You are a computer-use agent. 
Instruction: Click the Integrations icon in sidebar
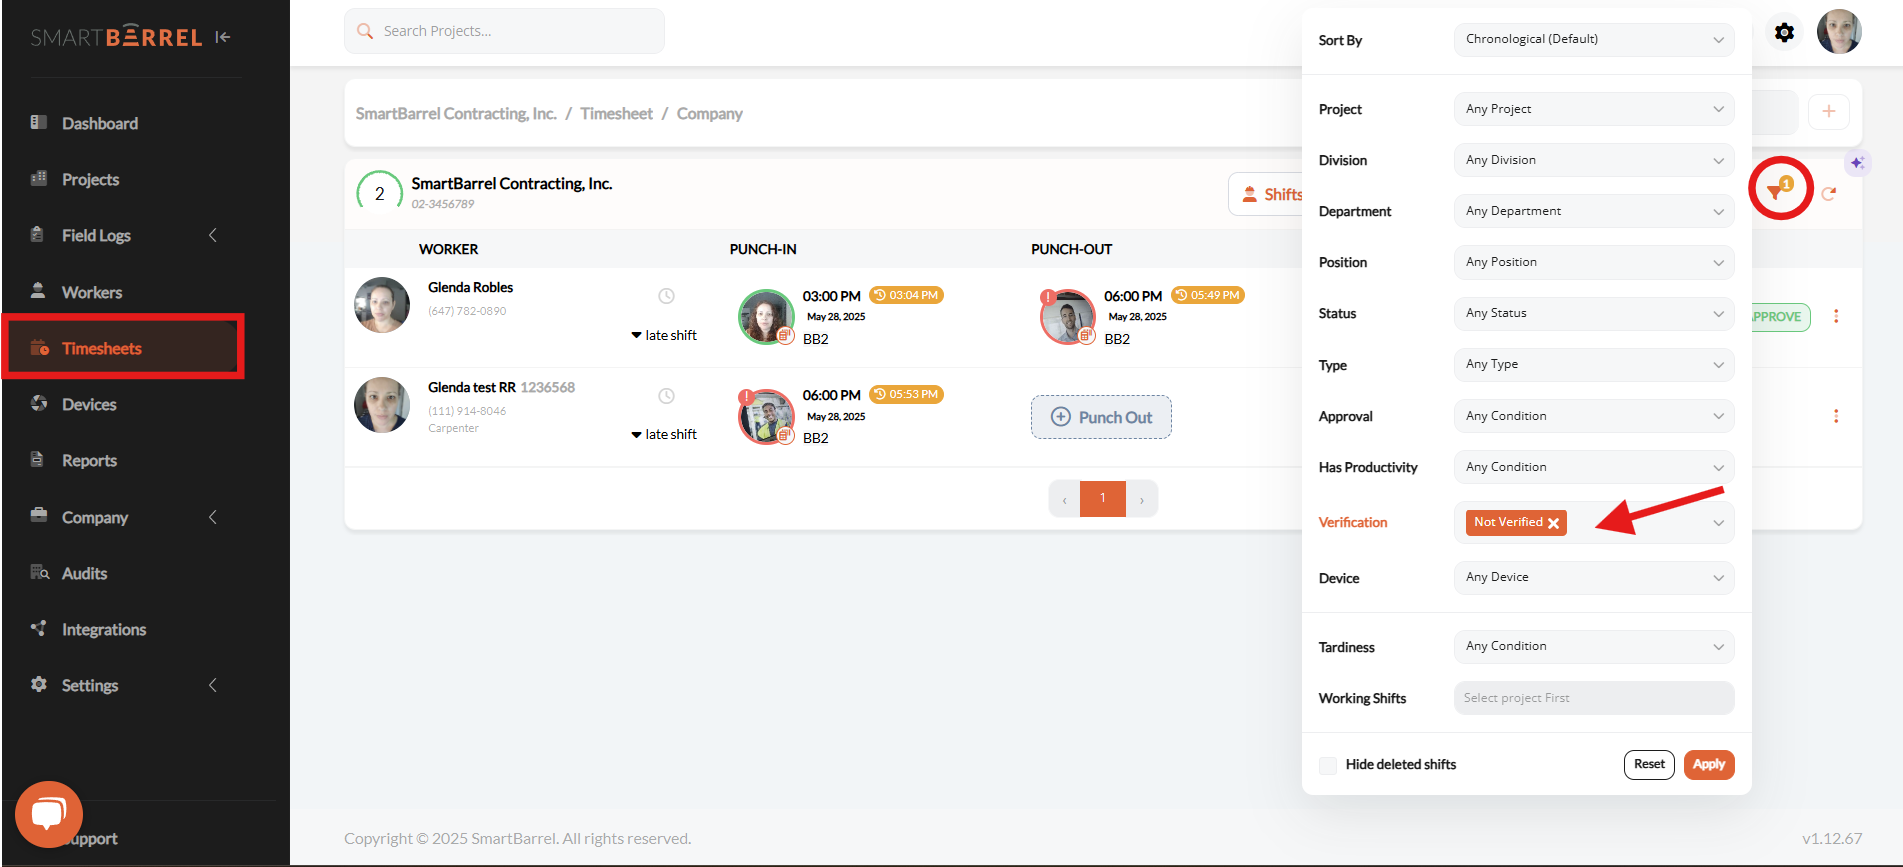point(38,629)
